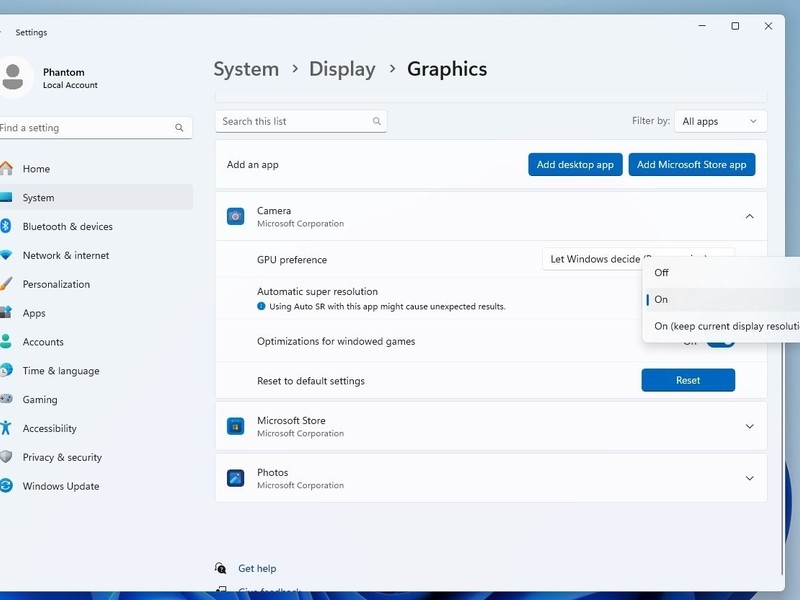Click the Windows Update refresh icon
The width and height of the screenshot is (800, 600).
6,486
